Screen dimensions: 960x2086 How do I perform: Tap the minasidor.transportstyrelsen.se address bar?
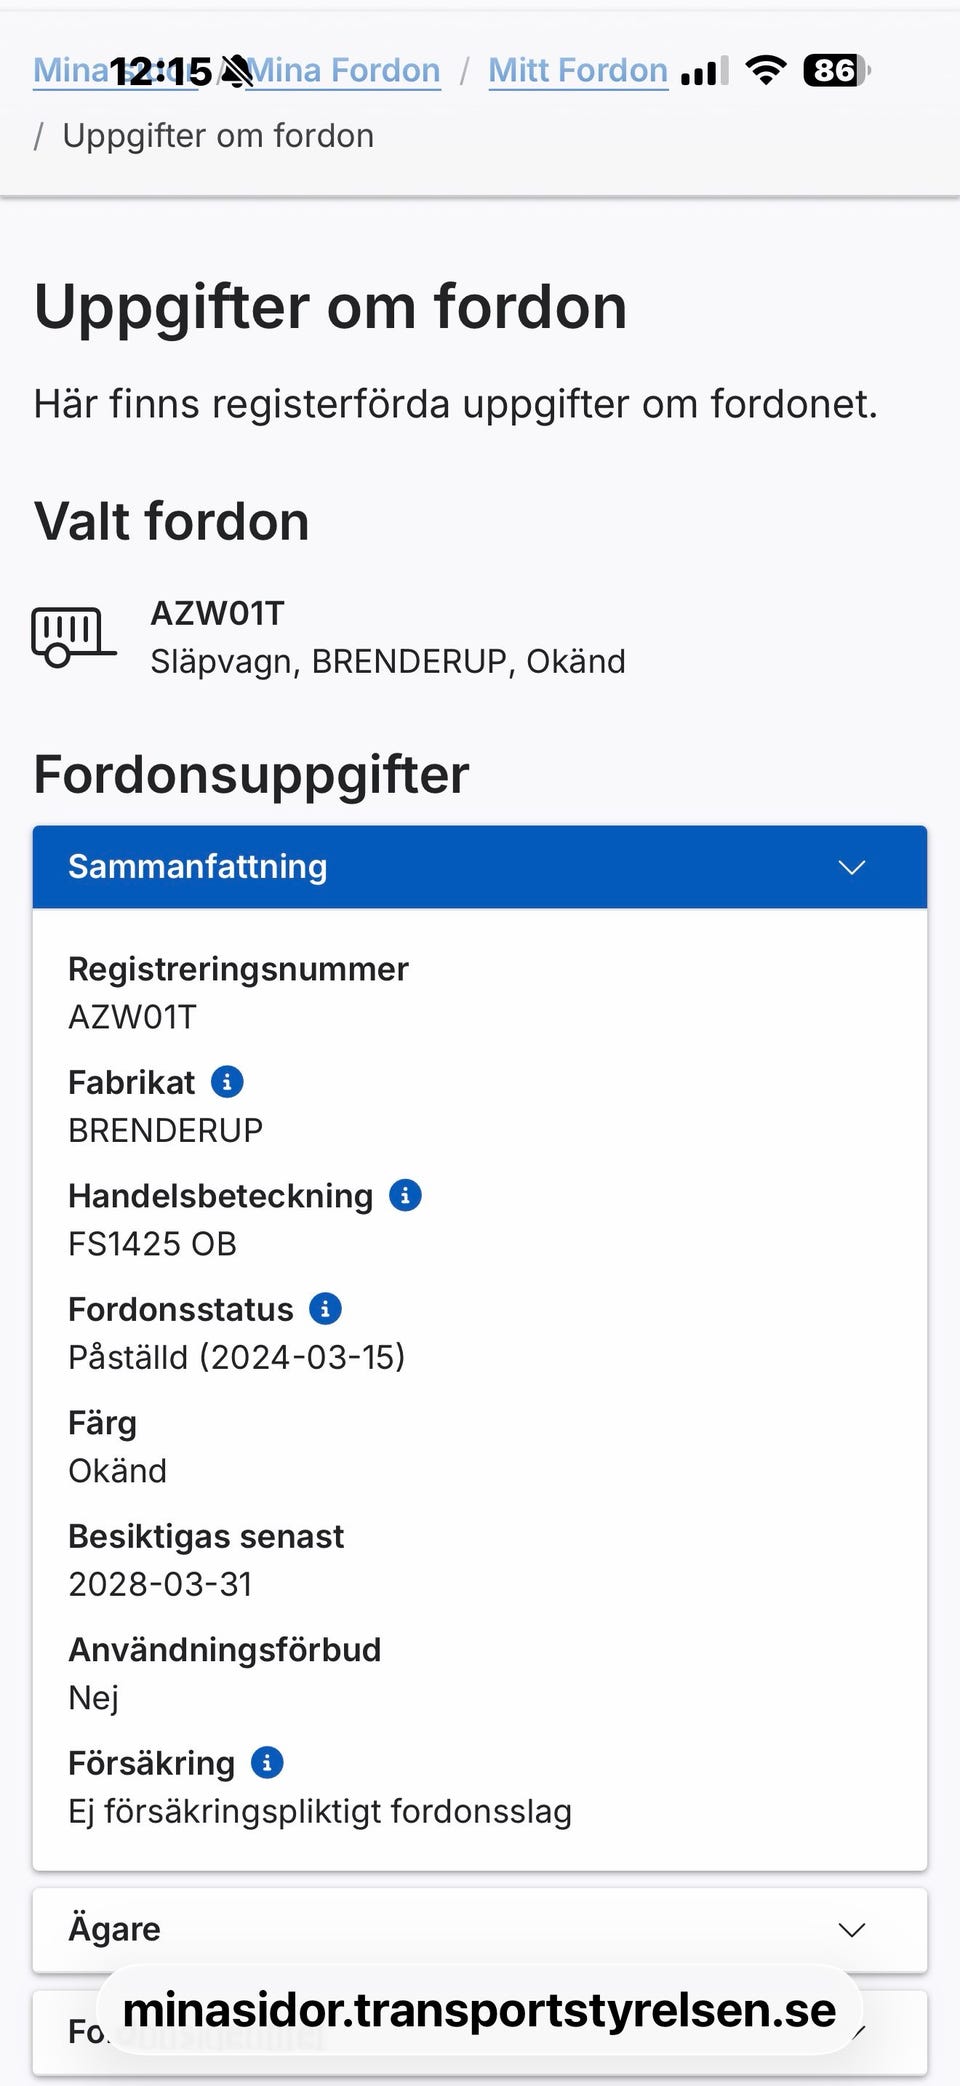point(479,2011)
